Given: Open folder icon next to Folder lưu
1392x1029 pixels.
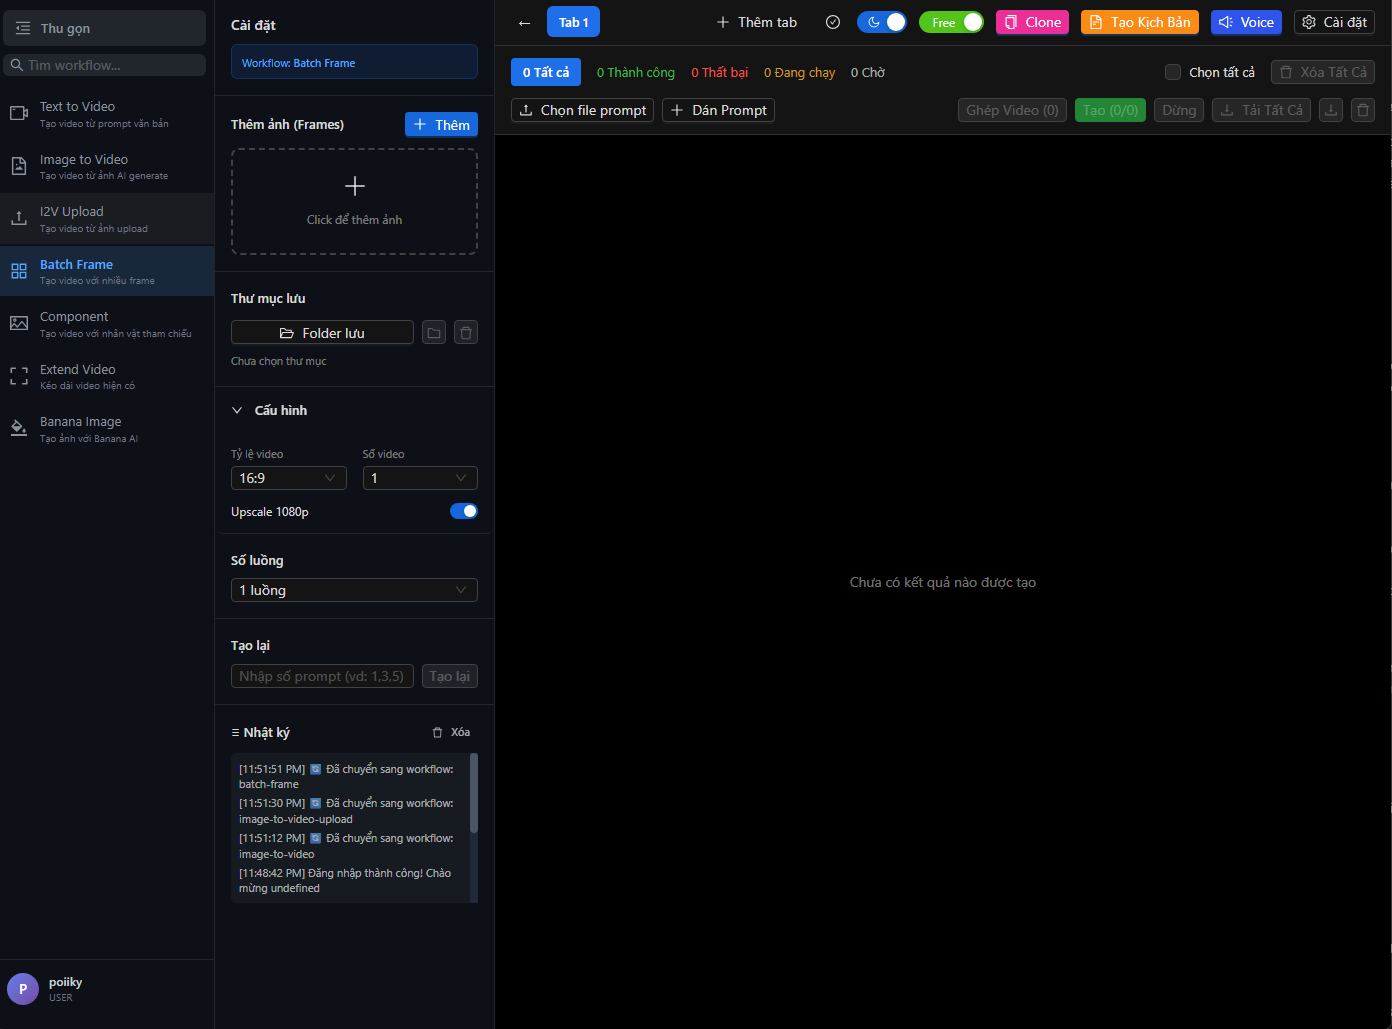Looking at the screenshot, I should pos(434,333).
